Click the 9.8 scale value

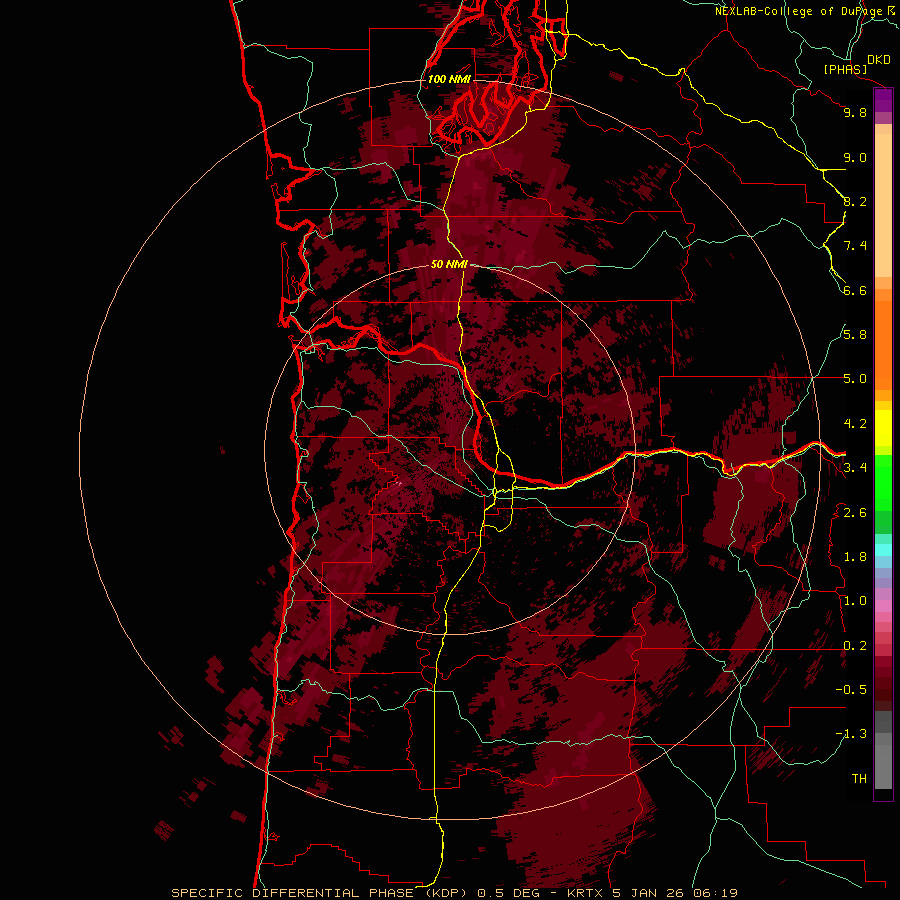click(855, 113)
